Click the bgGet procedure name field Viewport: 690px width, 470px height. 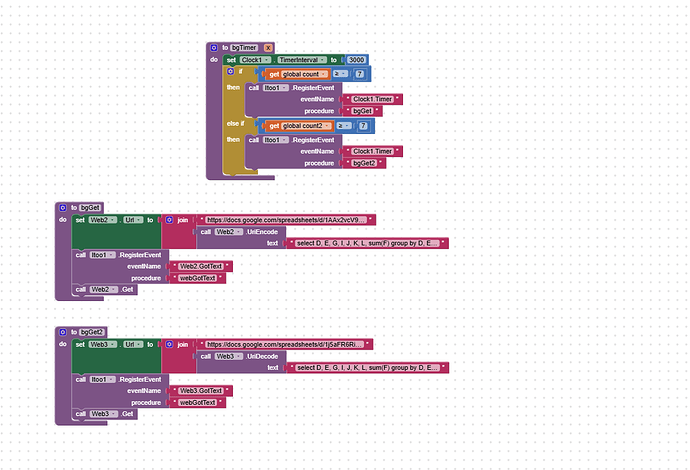pos(90,208)
